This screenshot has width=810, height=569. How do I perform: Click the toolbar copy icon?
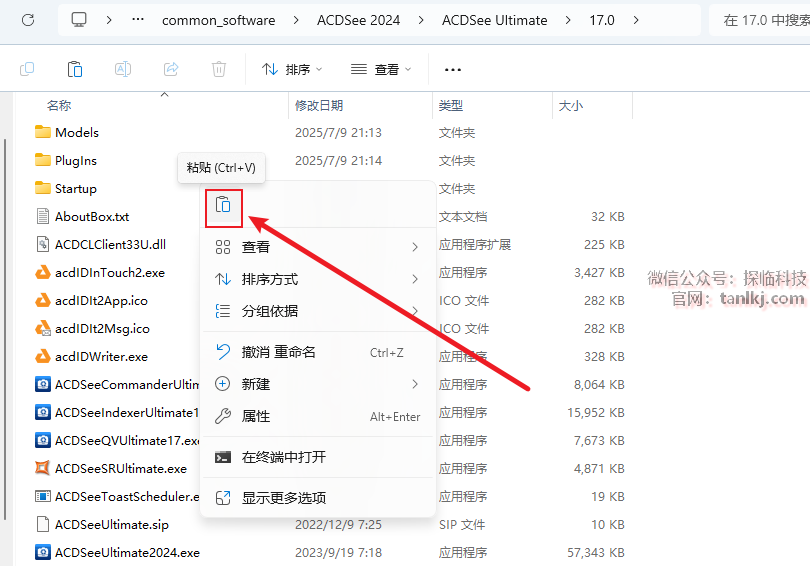coord(27,69)
